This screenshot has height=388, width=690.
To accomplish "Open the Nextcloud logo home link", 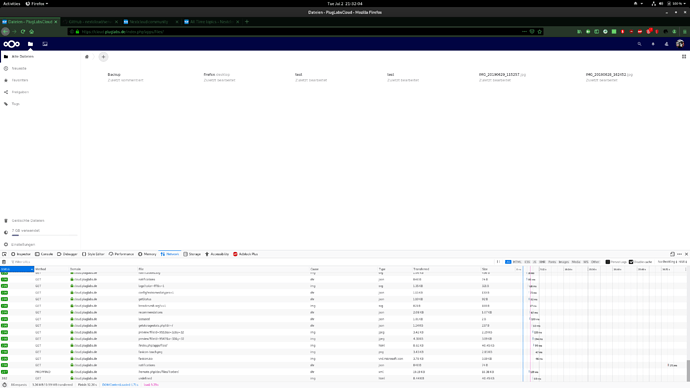I will 11,44.
